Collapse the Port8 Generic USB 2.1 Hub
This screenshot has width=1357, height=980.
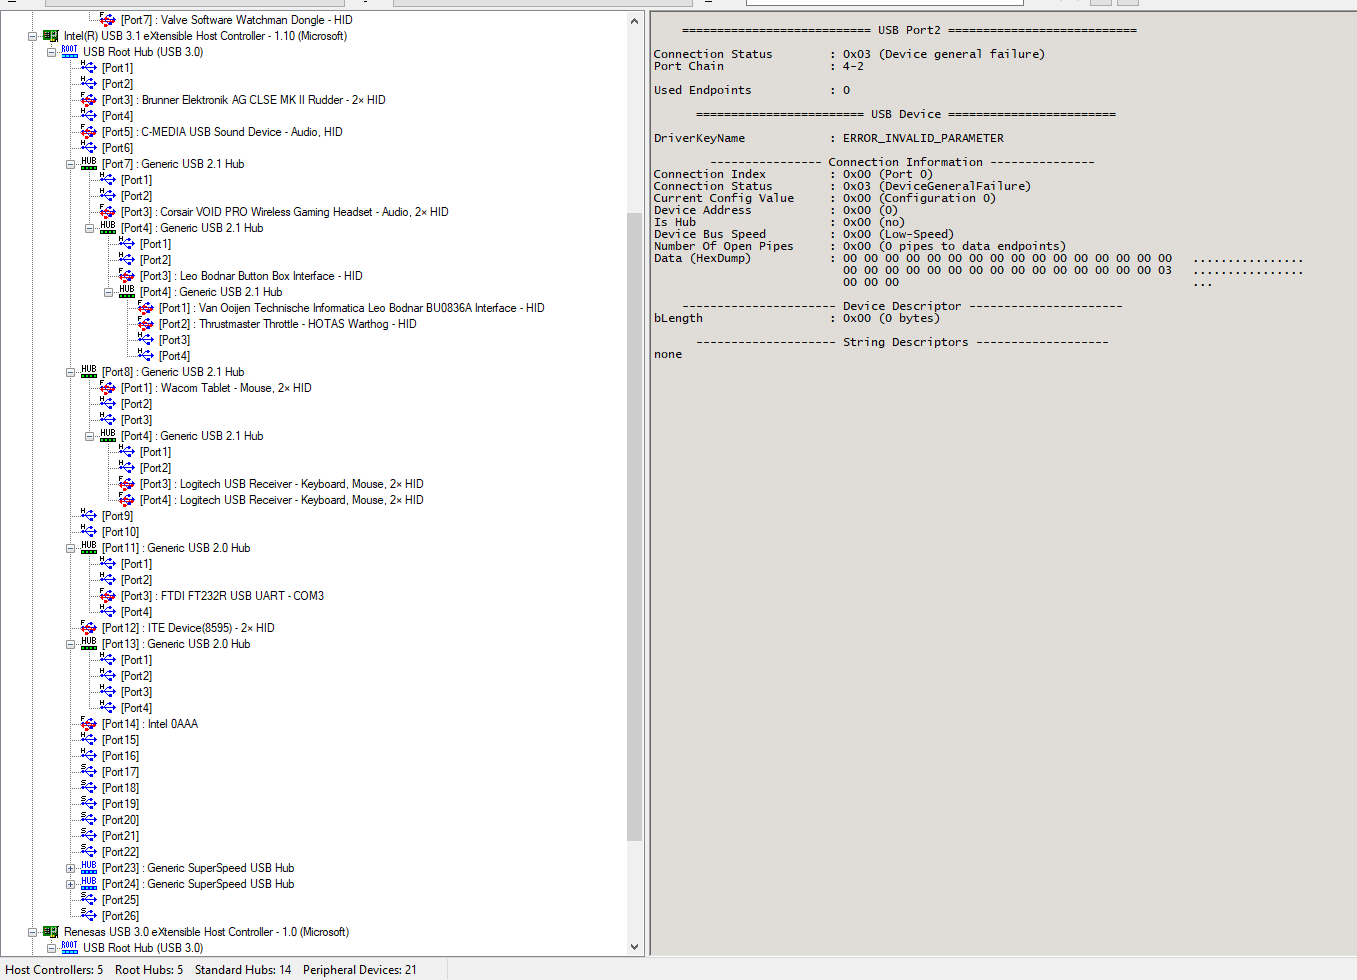(70, 372)
